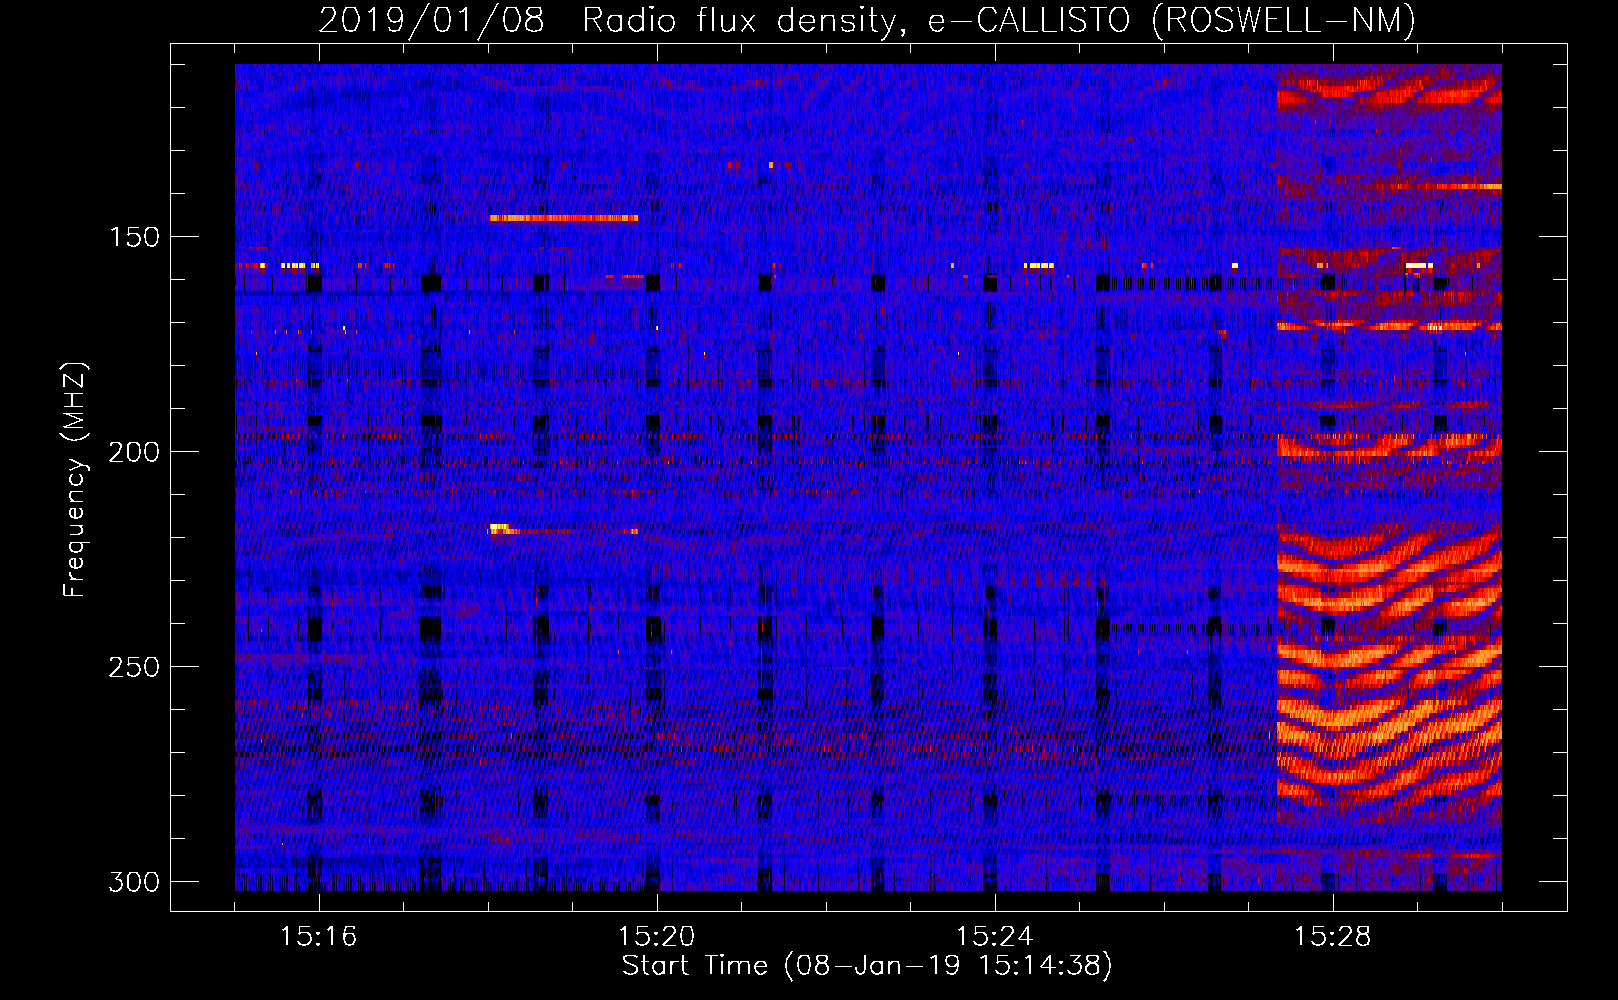Click the bright yellow spot near 220 MHz
The width and height of the screenshot is (1618, 1000).
499,528
